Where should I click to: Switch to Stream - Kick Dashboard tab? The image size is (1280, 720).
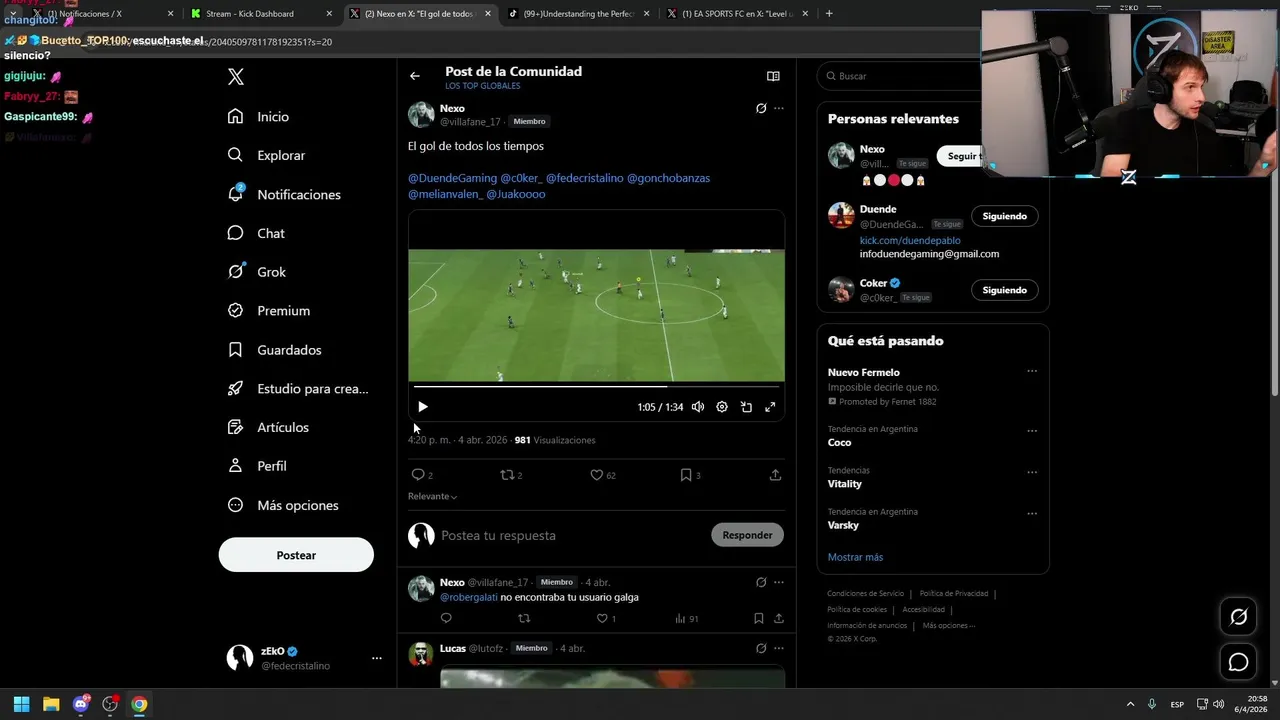coord(259,14)
